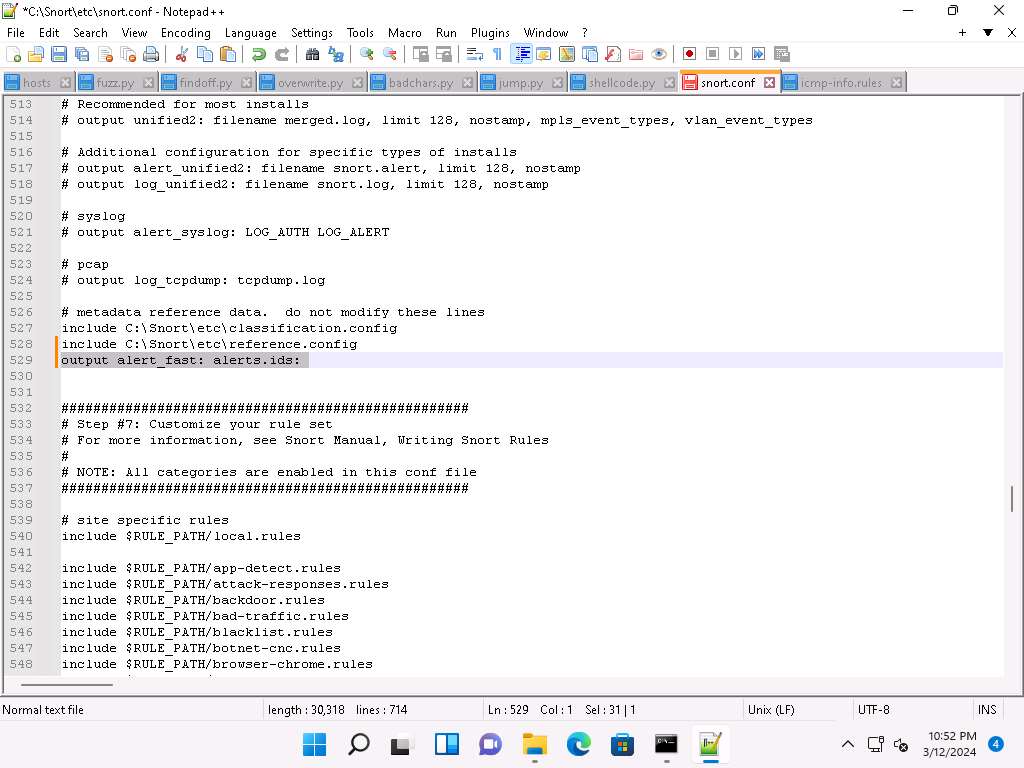Image resolution: width=1024 pixels, height=768 pixels.
Task: Close the fuzz.py tab
Action: (x=148, y=82)
